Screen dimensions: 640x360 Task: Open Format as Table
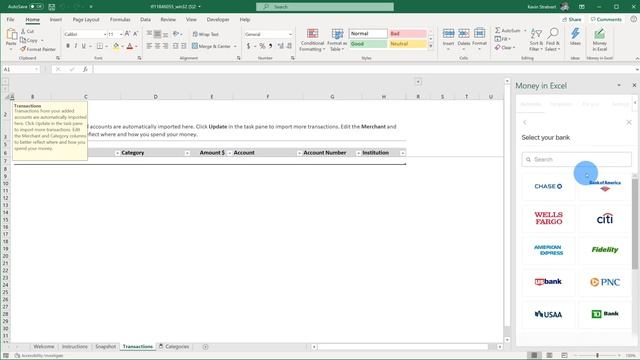(337, 40)
